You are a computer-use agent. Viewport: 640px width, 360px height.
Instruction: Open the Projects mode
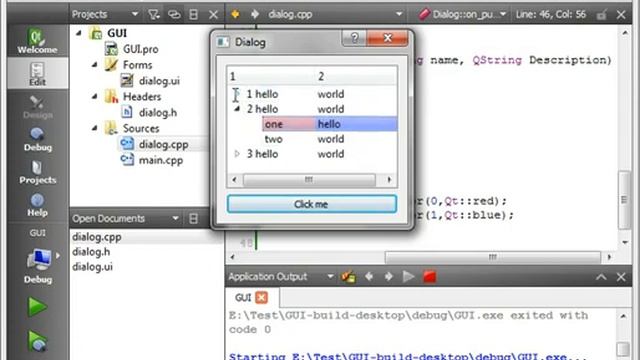[37, 172]
